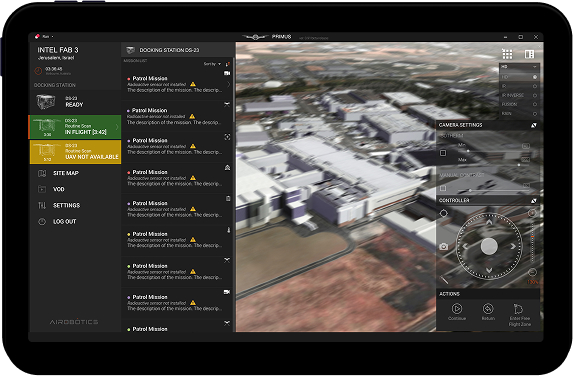Open the Run dropdown in title bar
The width and height of the screenshot is (573, 376).
[x=48, y=37]
